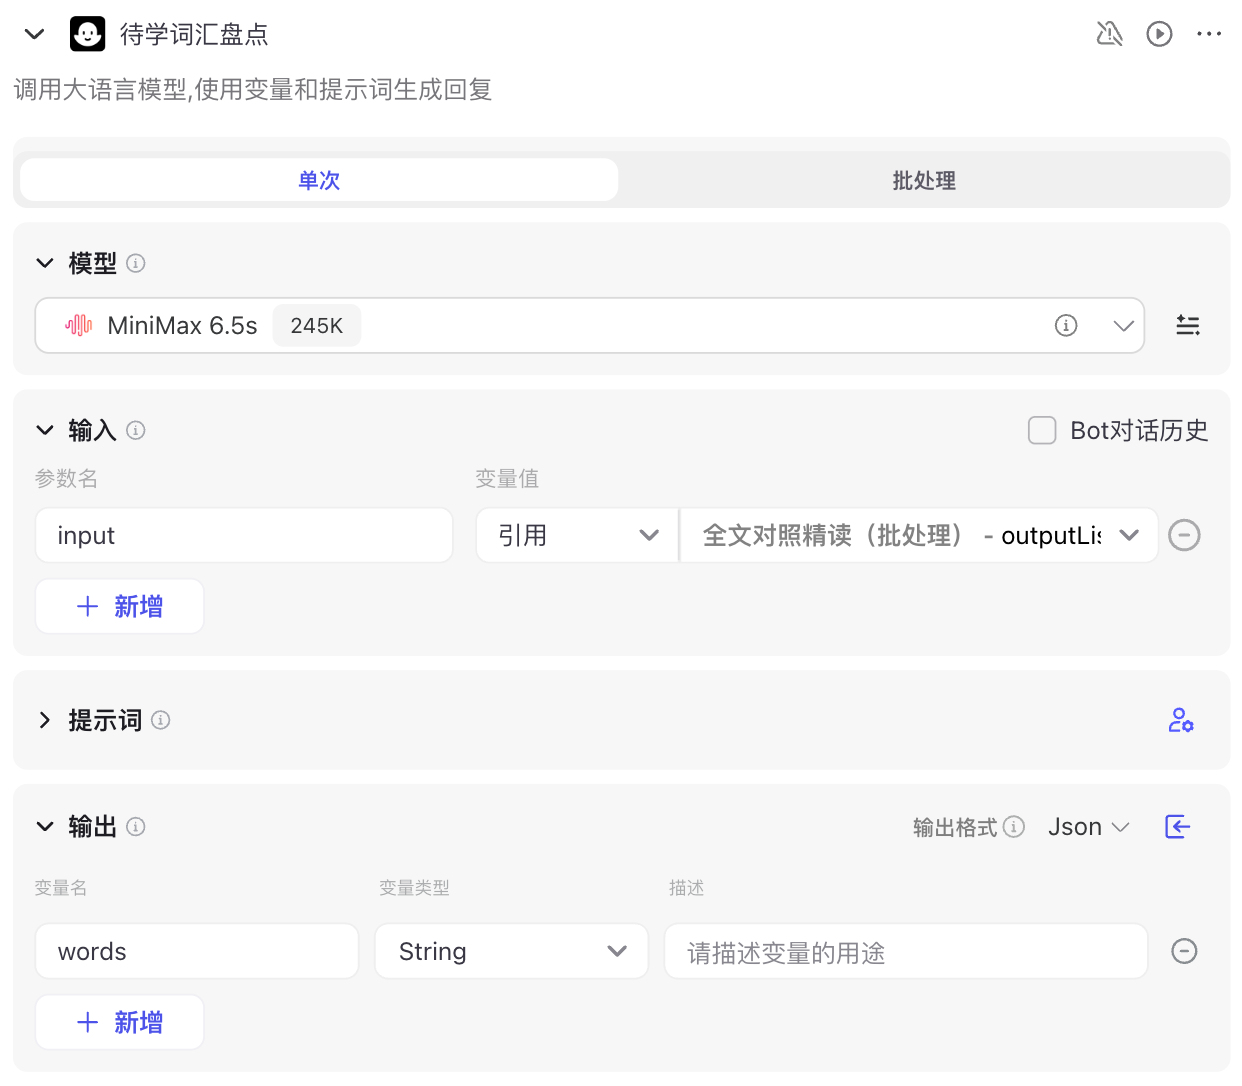Collapse the 模型 section

tap(44, 263)
